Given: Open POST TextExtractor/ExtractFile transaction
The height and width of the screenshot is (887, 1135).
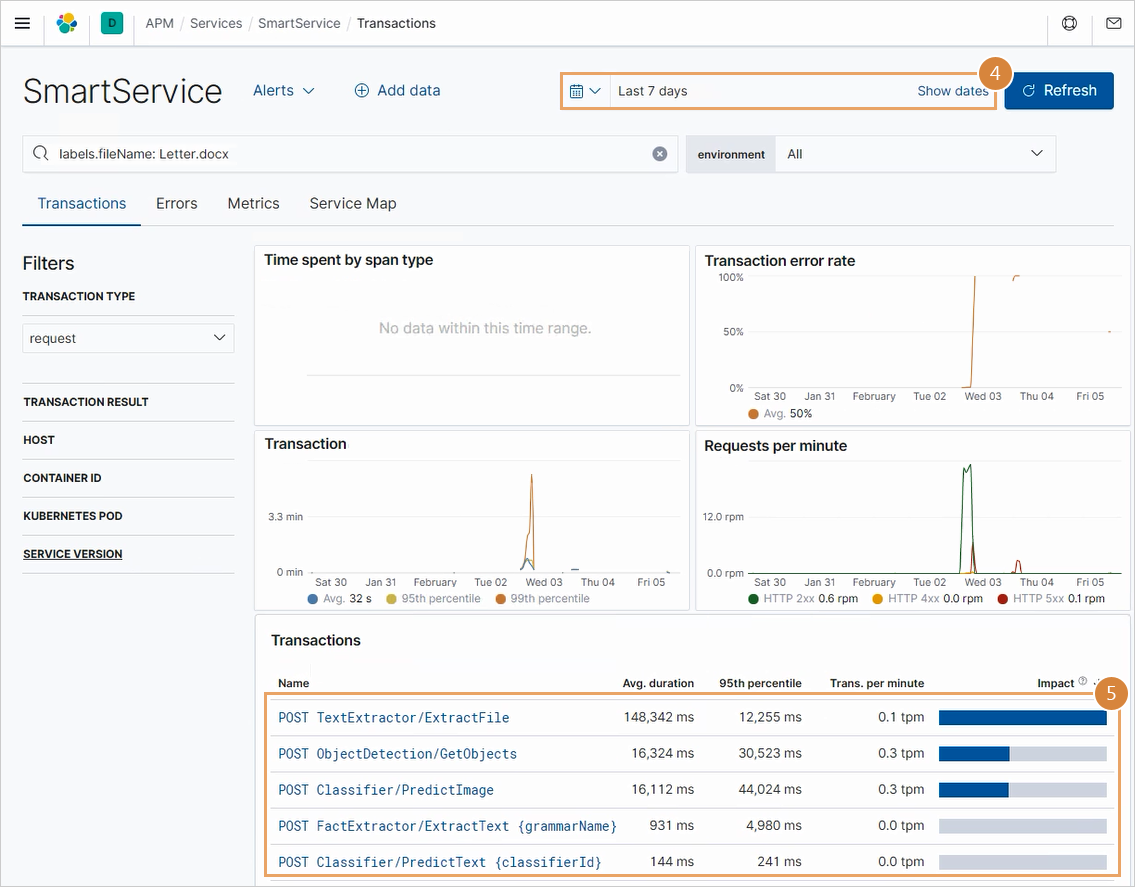Looking at the screenshot, I should tap(394, 717).
